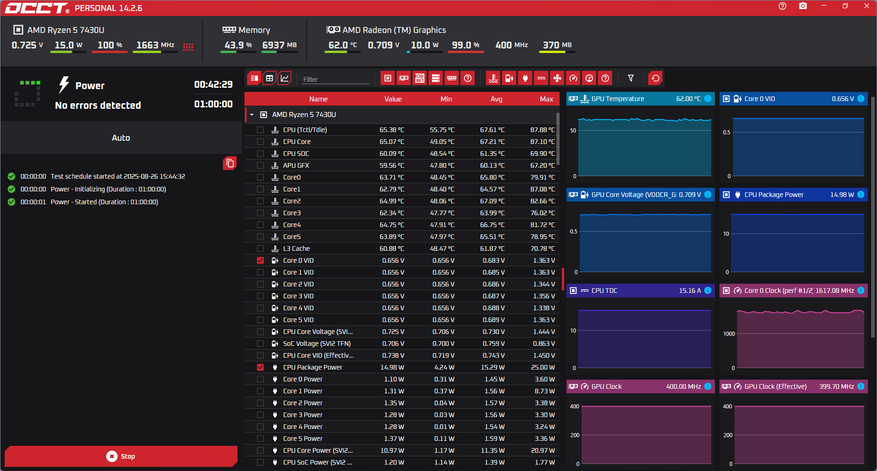Image resolution: width=877 pixels, height=471 pixels.
Task: Click the info icon on the CPU TDC graph
Action: point(708,291)
